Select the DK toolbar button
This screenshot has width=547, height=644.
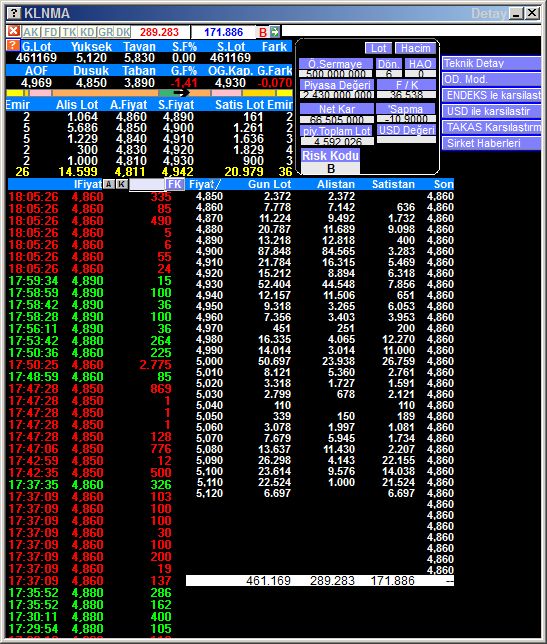pyautogui.click(x=123, y=32)
